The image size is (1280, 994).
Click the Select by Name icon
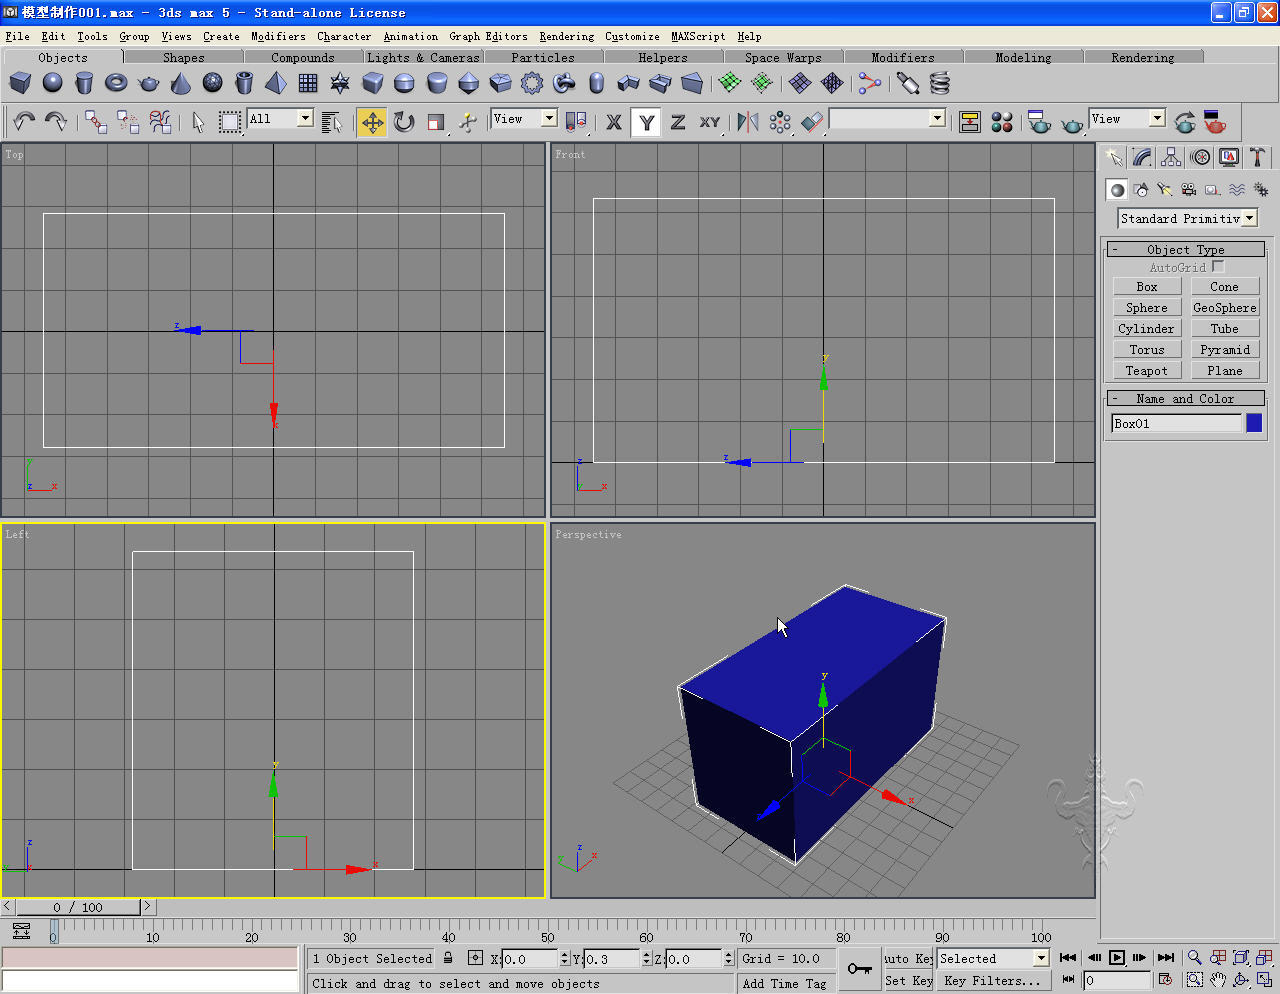tap(332, 122)
